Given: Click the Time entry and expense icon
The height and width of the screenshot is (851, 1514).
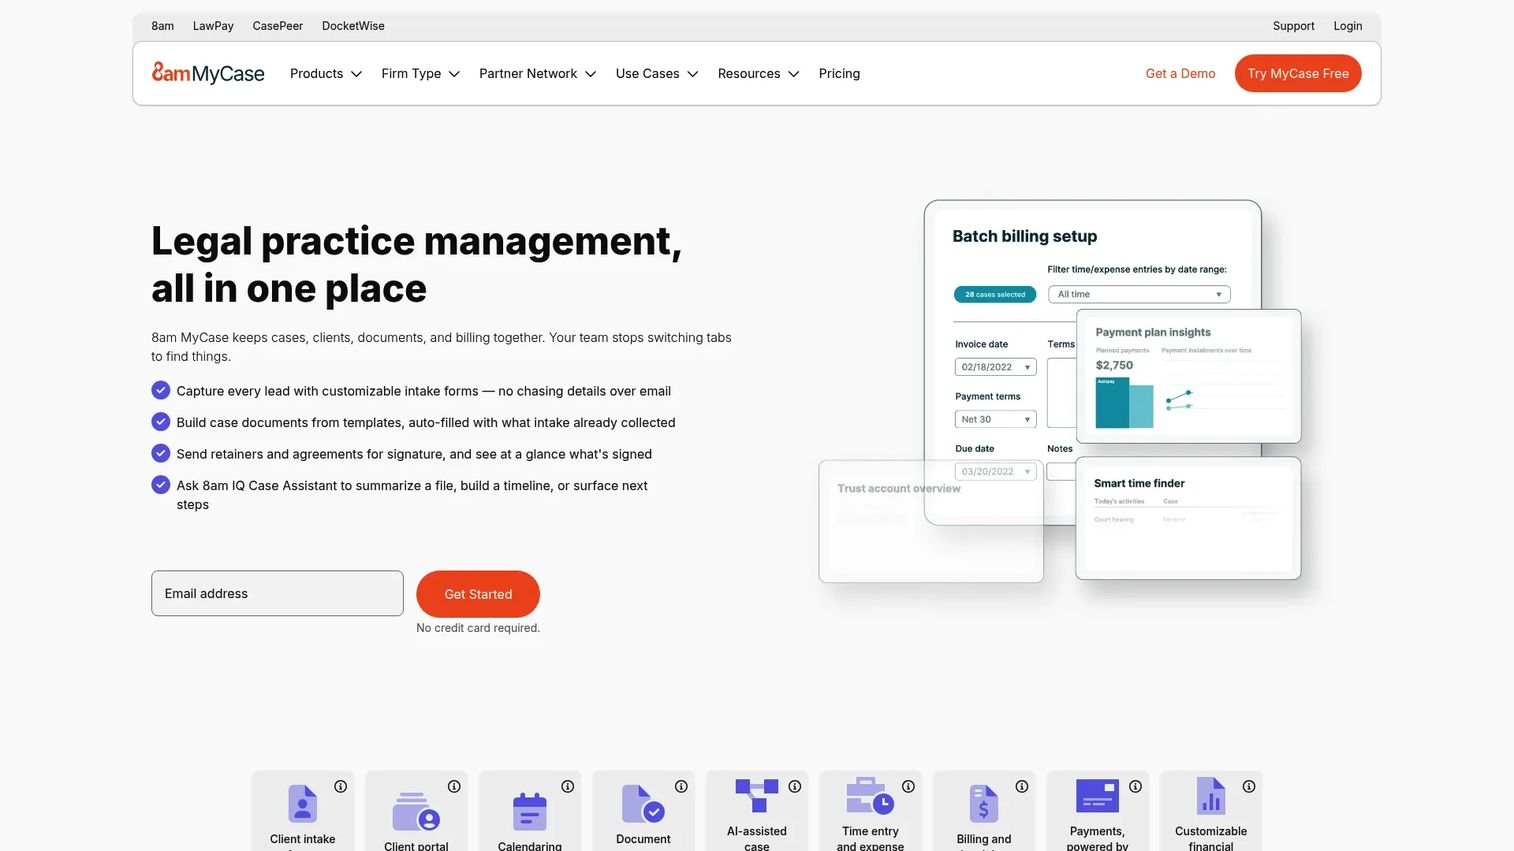Looking at the screenshot, I should (870, 796).
